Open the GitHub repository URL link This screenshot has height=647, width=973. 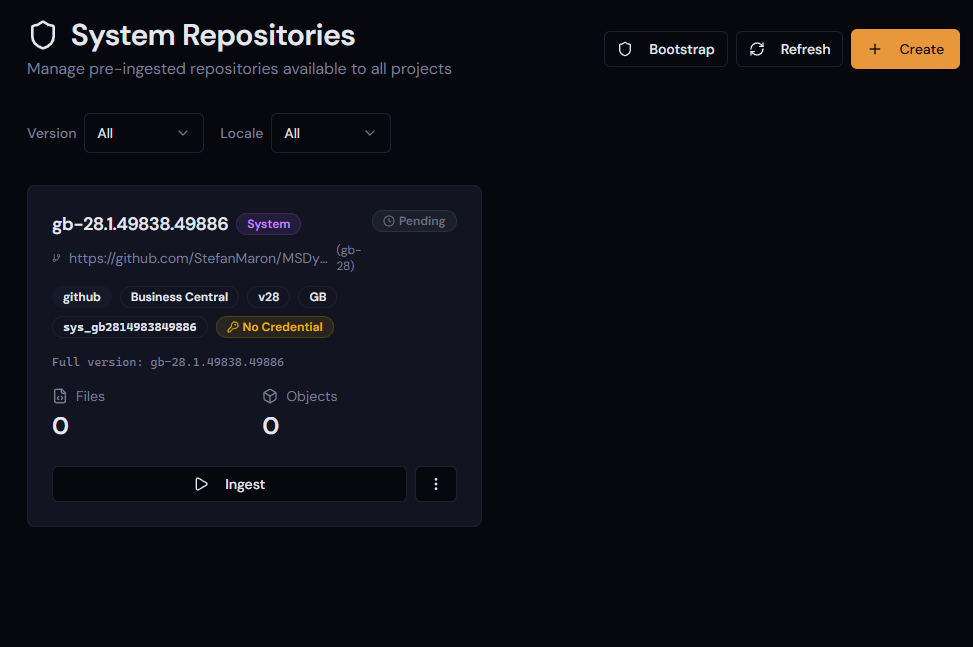pyautogui.click(x=198, y=258)
